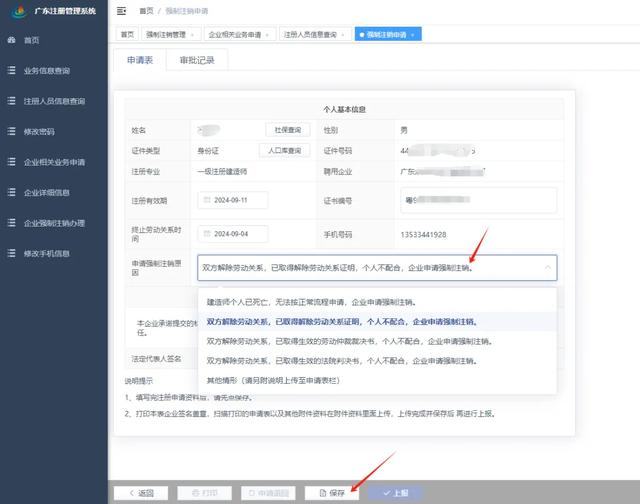
Task: Click the list icon beside 企业相关业务申请 in sidebar
Action: coord(11,162)
